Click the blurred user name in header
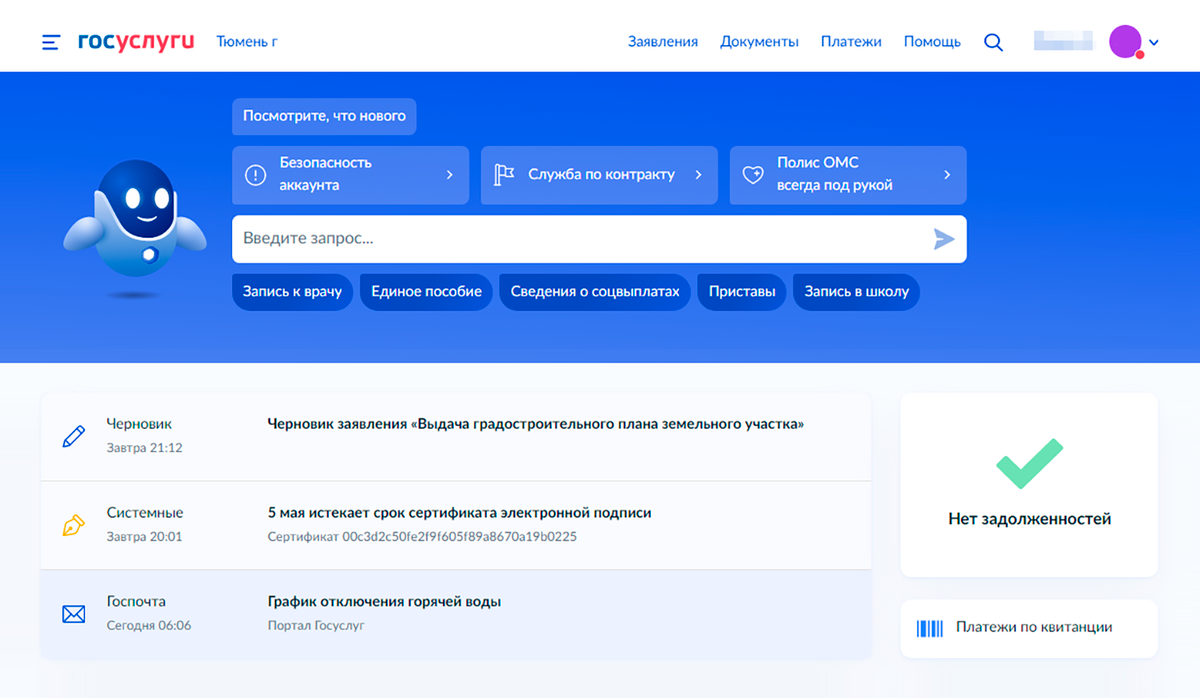 coord(1063,42)
